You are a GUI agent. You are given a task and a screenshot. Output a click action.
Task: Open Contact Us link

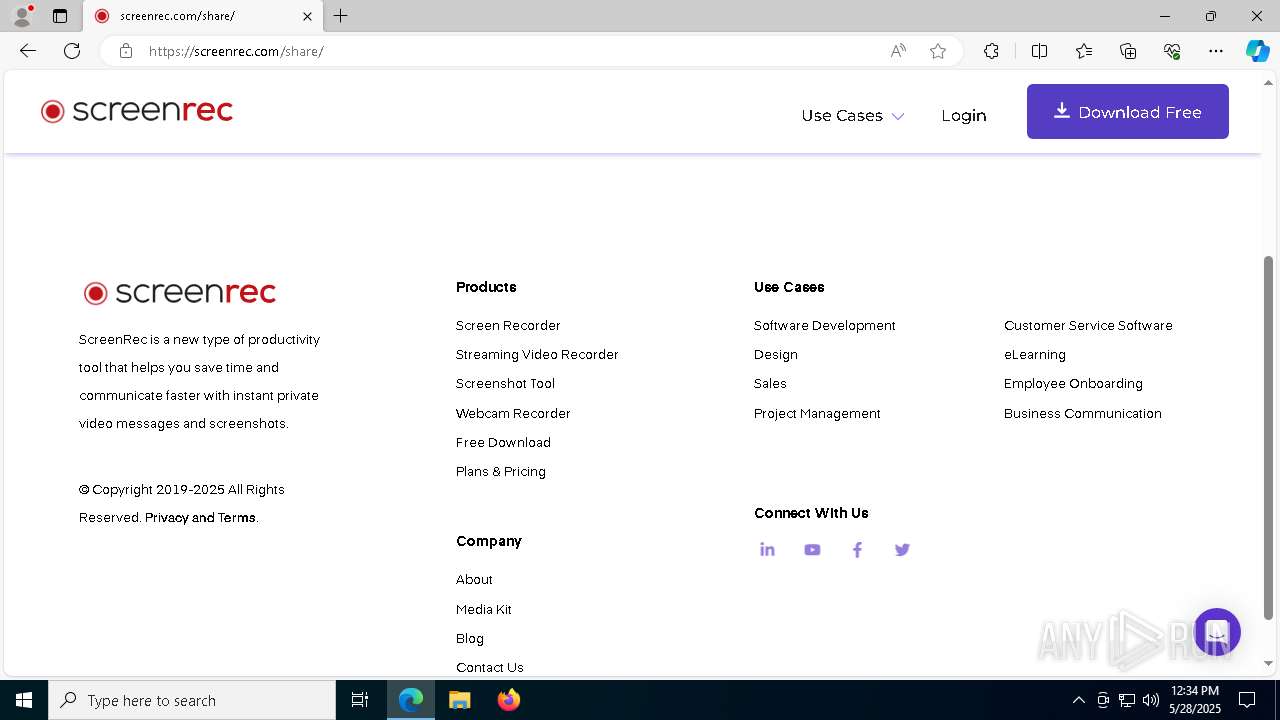(x=490, y=668)
